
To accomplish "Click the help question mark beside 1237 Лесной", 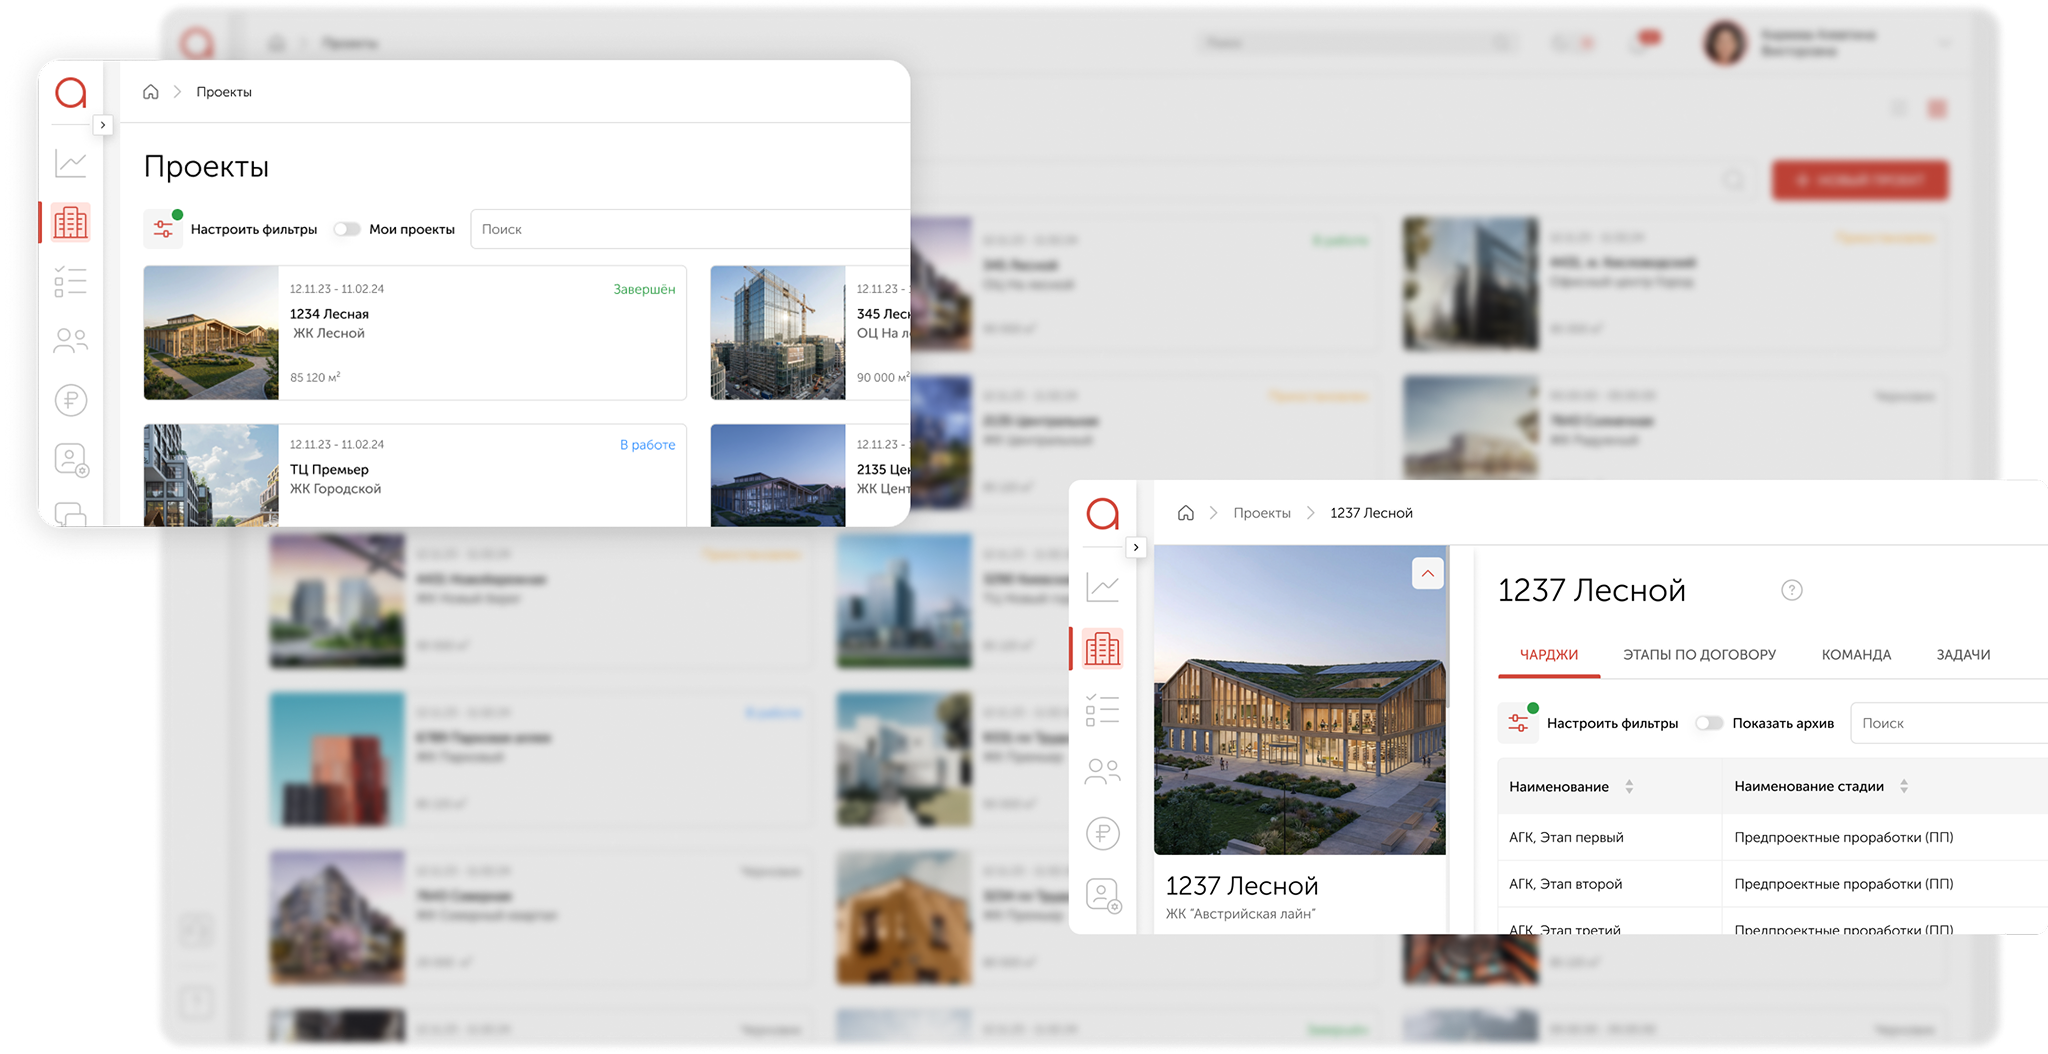I will [1791, 590].
